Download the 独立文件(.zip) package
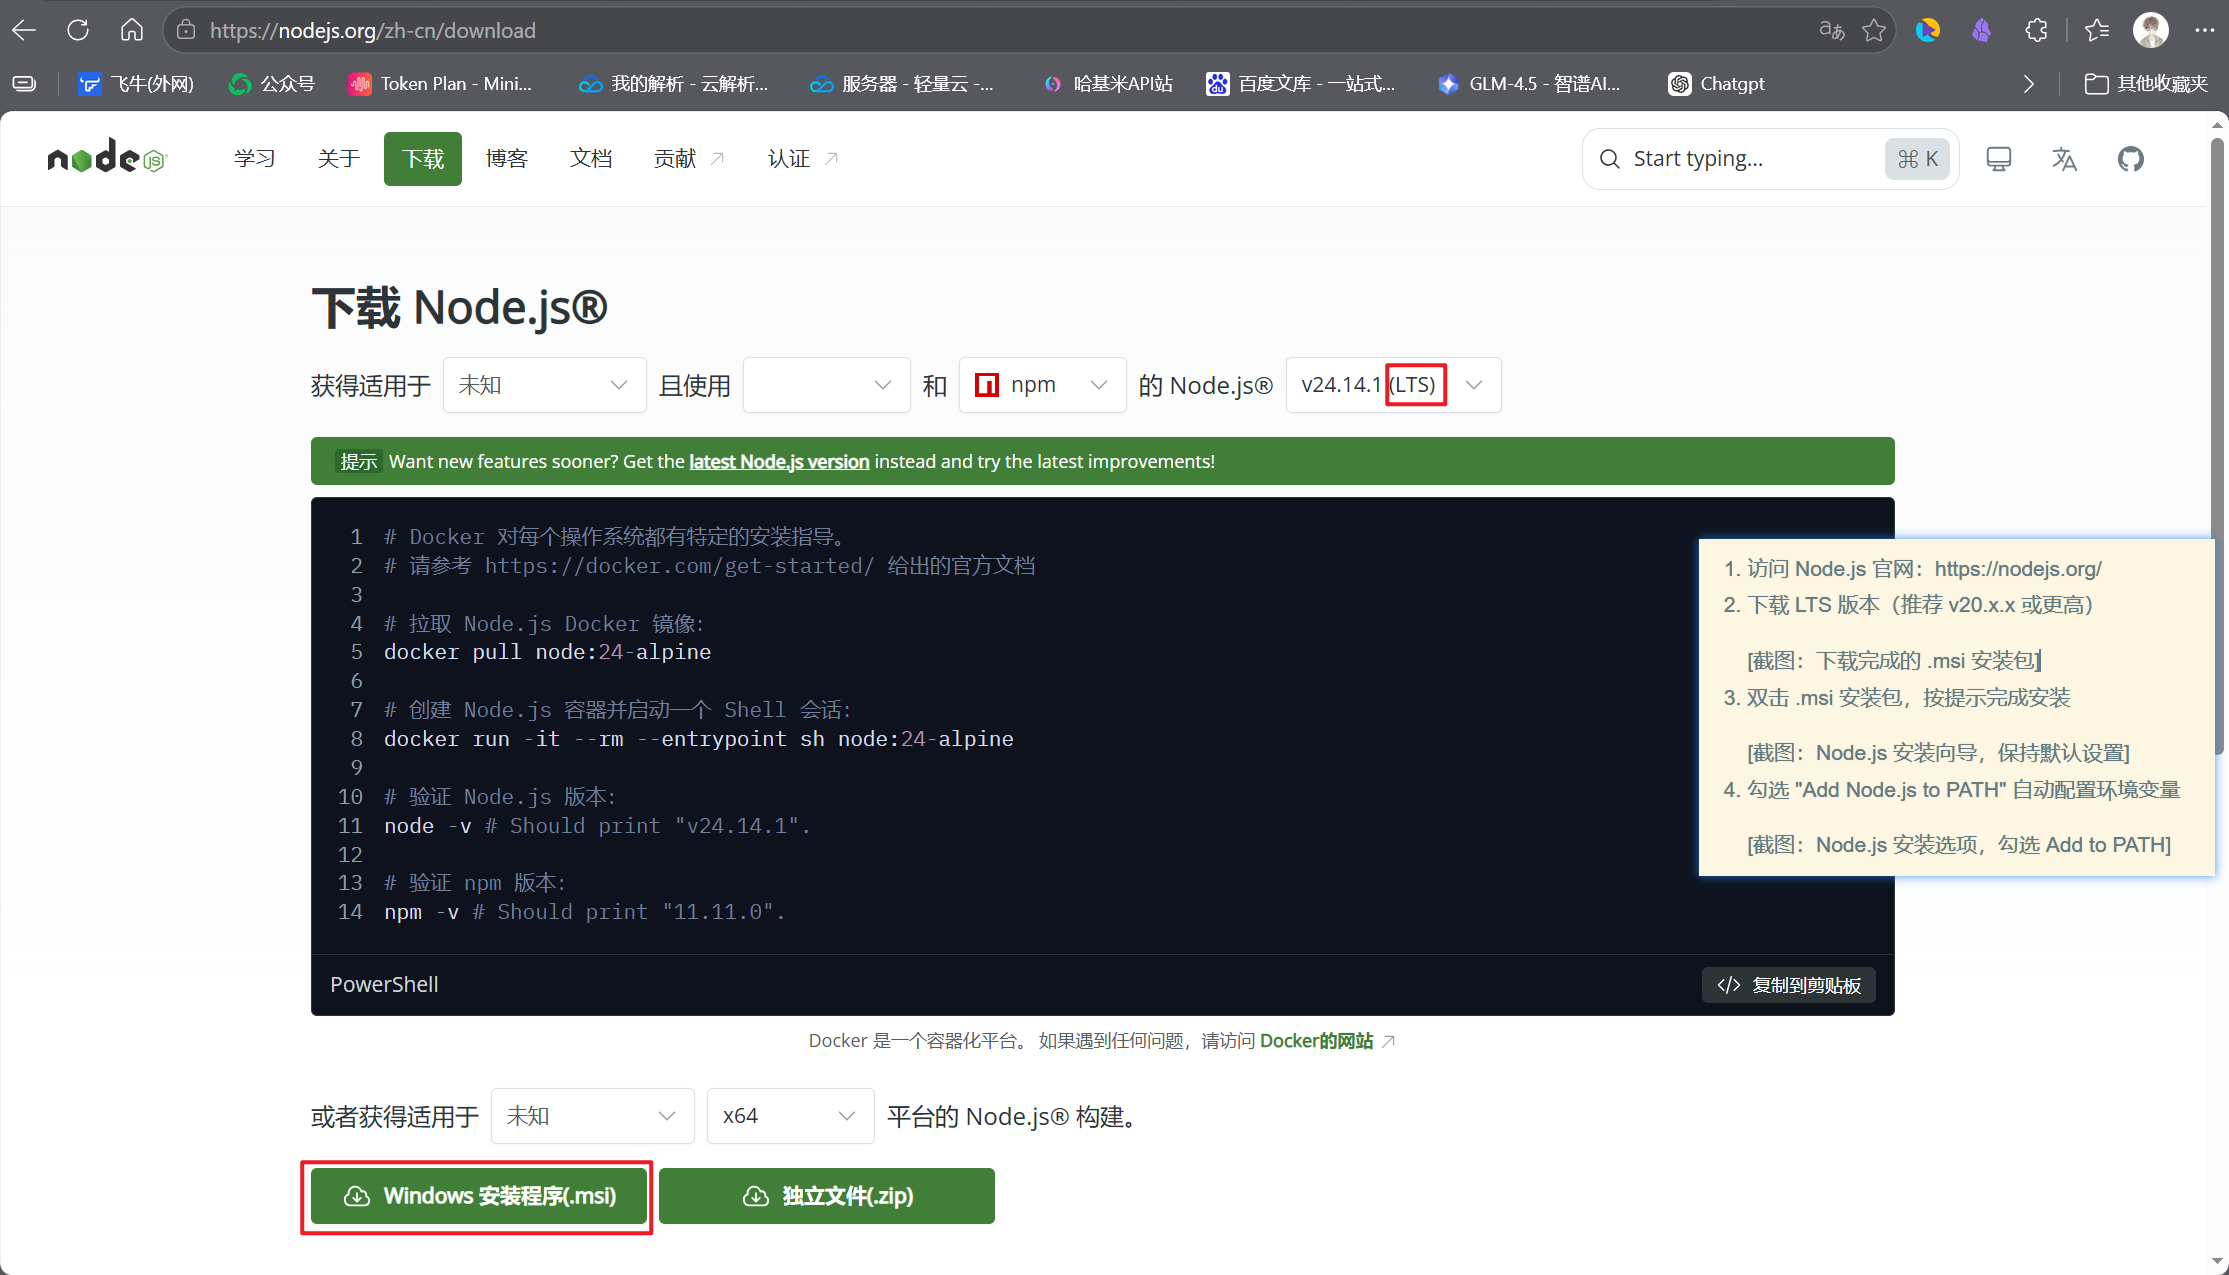2229x1275 pixels. tap(827, 1196)
